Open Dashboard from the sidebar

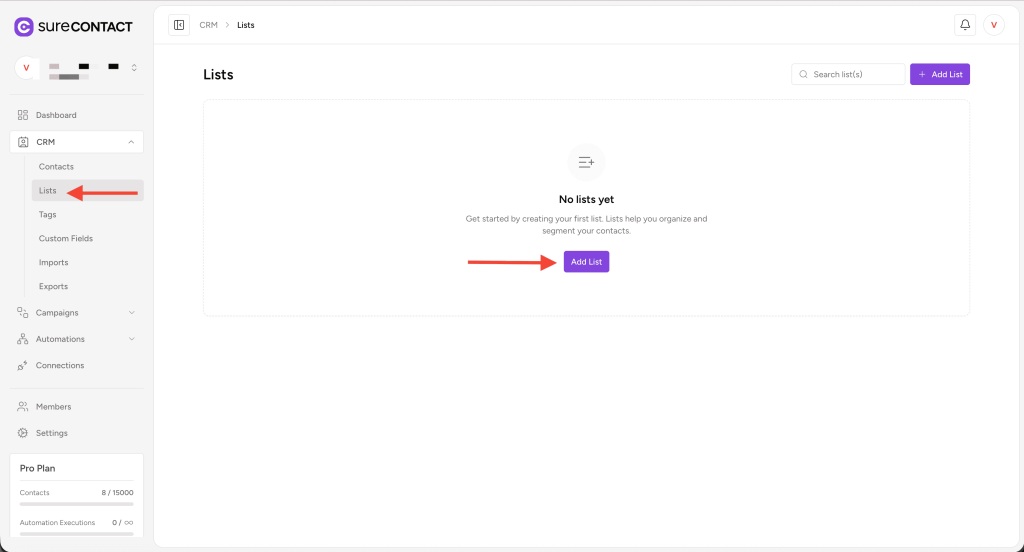[x=56, y=115]
